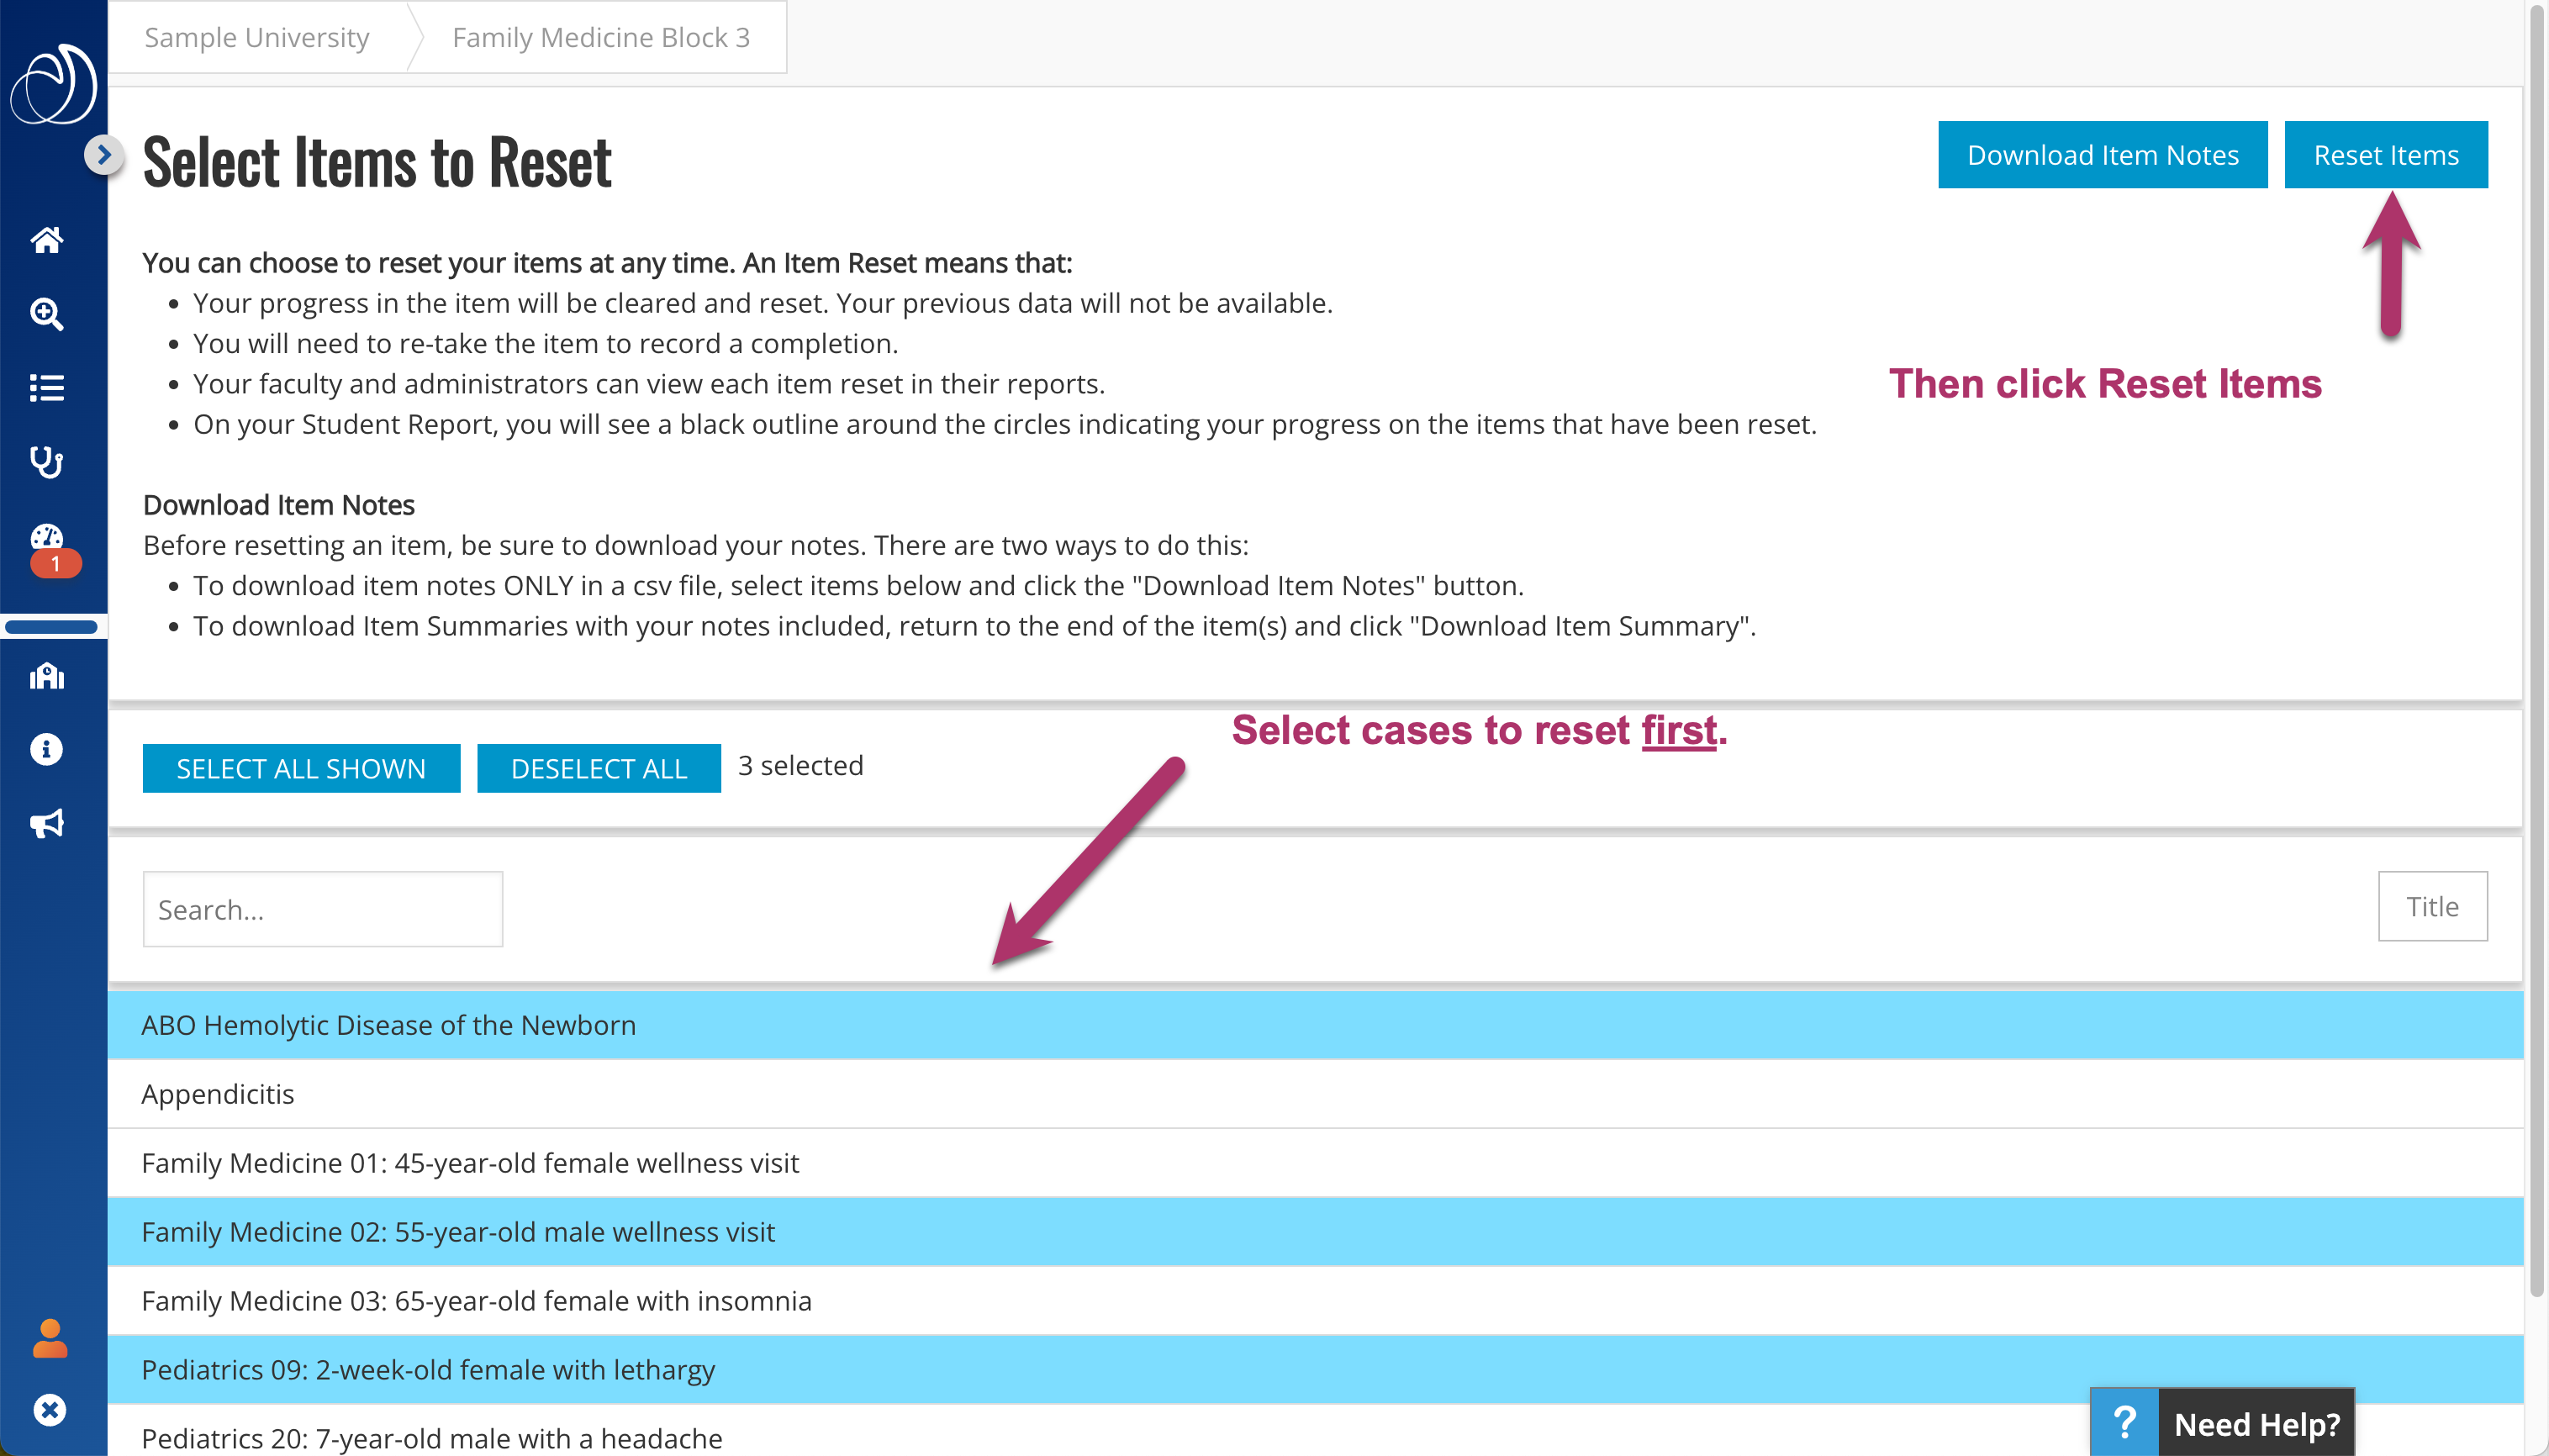Image resolution: width=2549 pixels, height=1456 pixels.
Task: Open the info circle icon in sidebar
Action: (x=47, y=749)
